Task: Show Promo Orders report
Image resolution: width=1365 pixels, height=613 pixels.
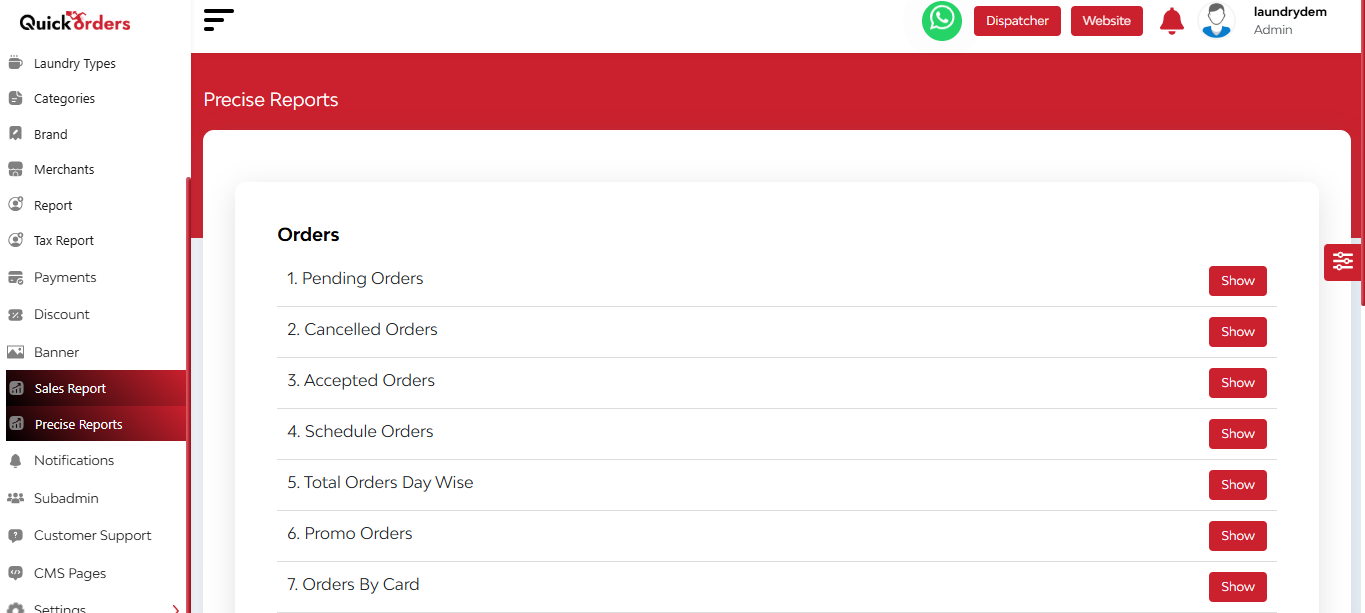Action: coord(1237,536)
